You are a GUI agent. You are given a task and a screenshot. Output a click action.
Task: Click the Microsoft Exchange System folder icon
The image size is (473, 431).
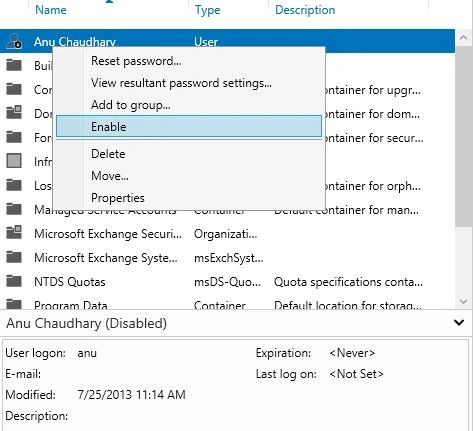pyautogui.click(x=14, y=257)
